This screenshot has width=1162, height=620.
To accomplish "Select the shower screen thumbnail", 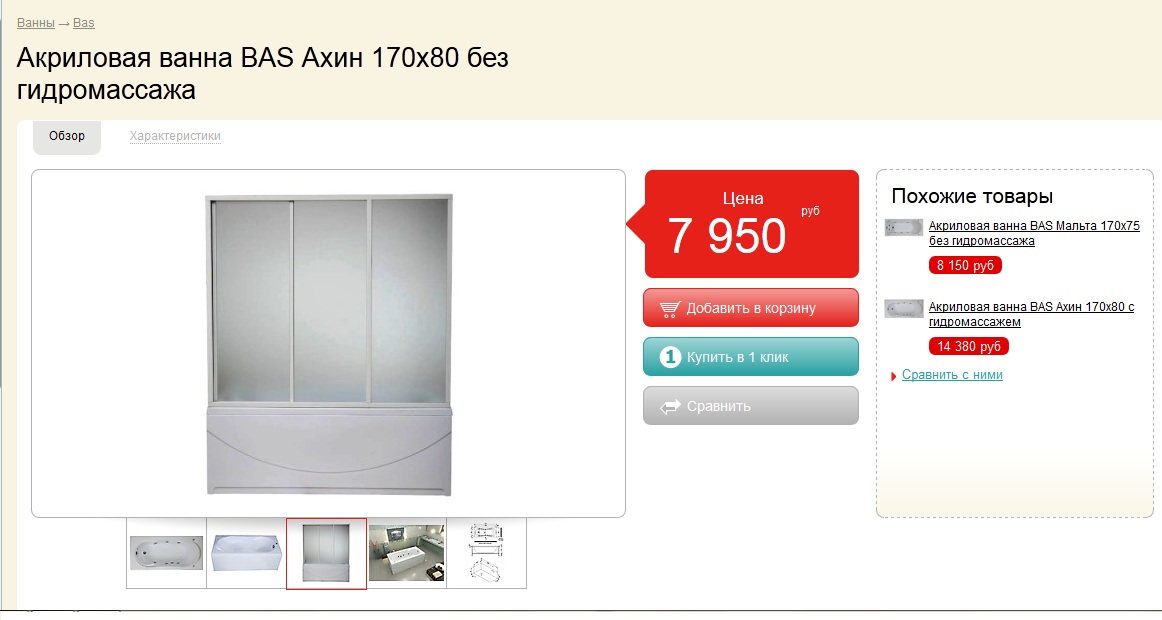I will coord(326,553).
